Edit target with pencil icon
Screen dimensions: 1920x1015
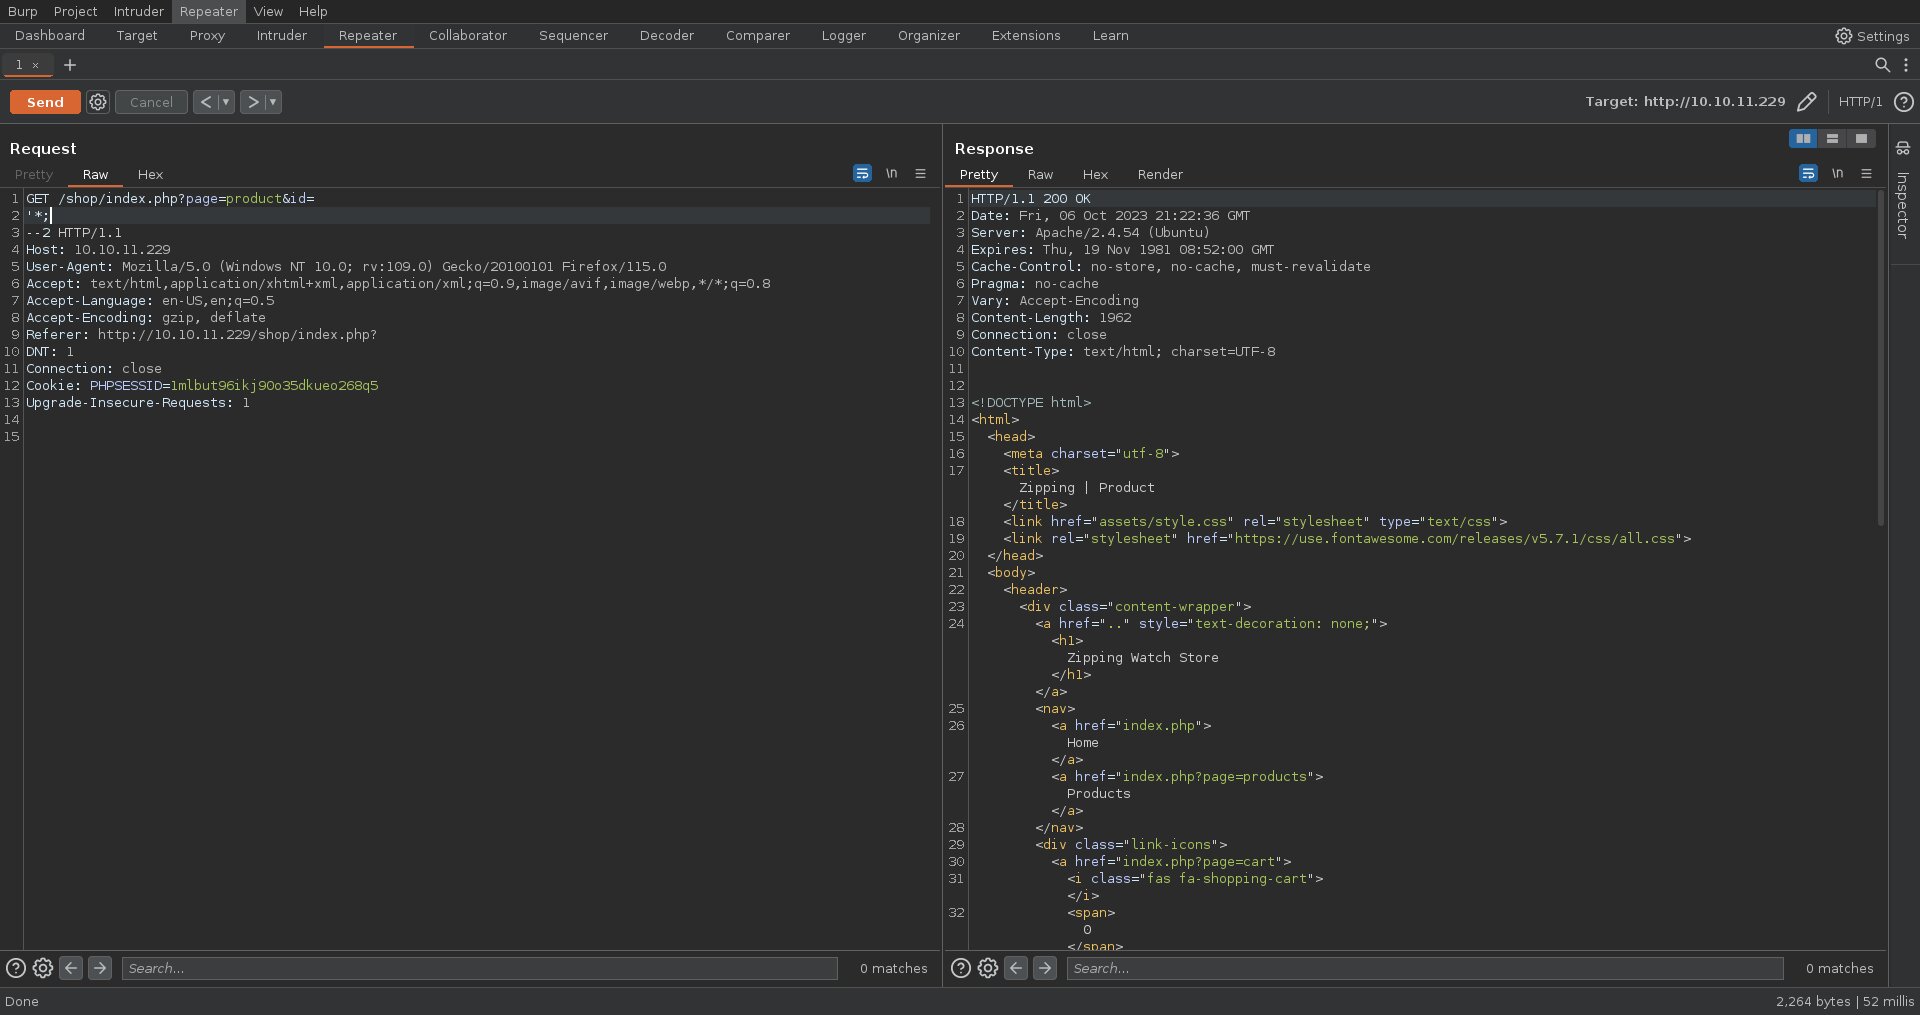click(1806, 102)
